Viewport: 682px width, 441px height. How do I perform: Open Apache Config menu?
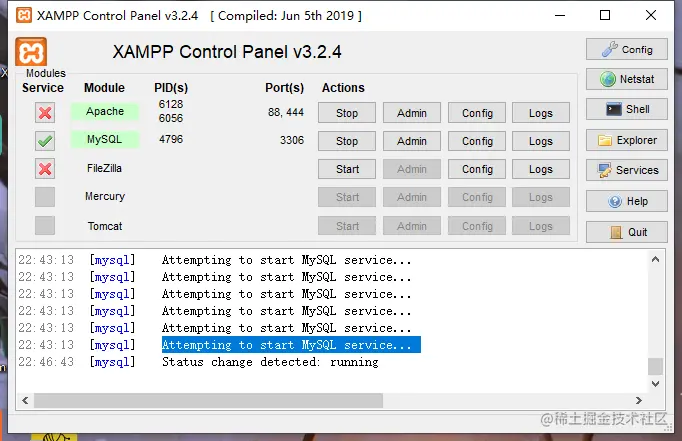click(x=477, y=113)
